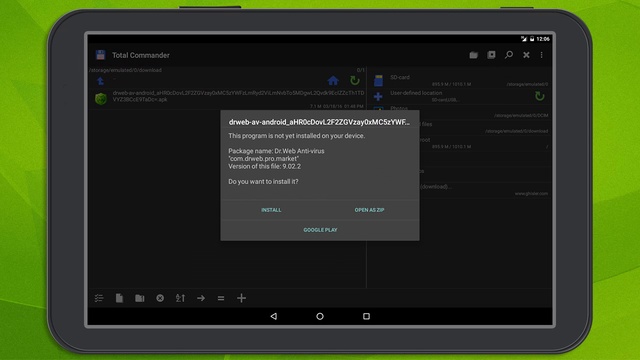Tap the /storage/emulated/0/download path in left panel
This screenshot has width=640, height=360.
point(125,70)
